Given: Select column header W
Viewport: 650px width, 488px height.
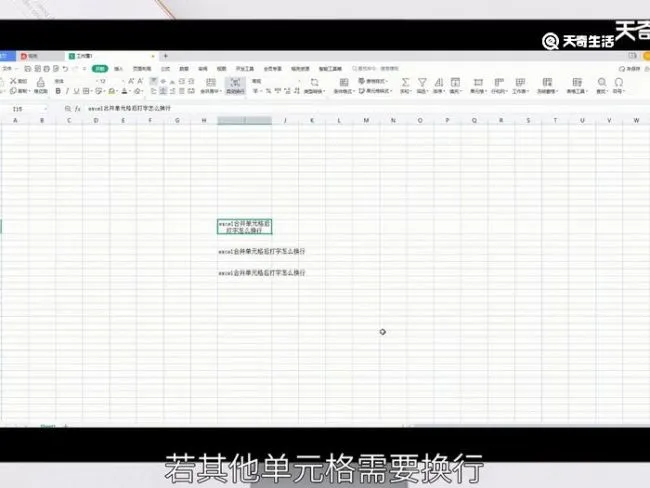Looking at the screenshot, I should point(636,121).
